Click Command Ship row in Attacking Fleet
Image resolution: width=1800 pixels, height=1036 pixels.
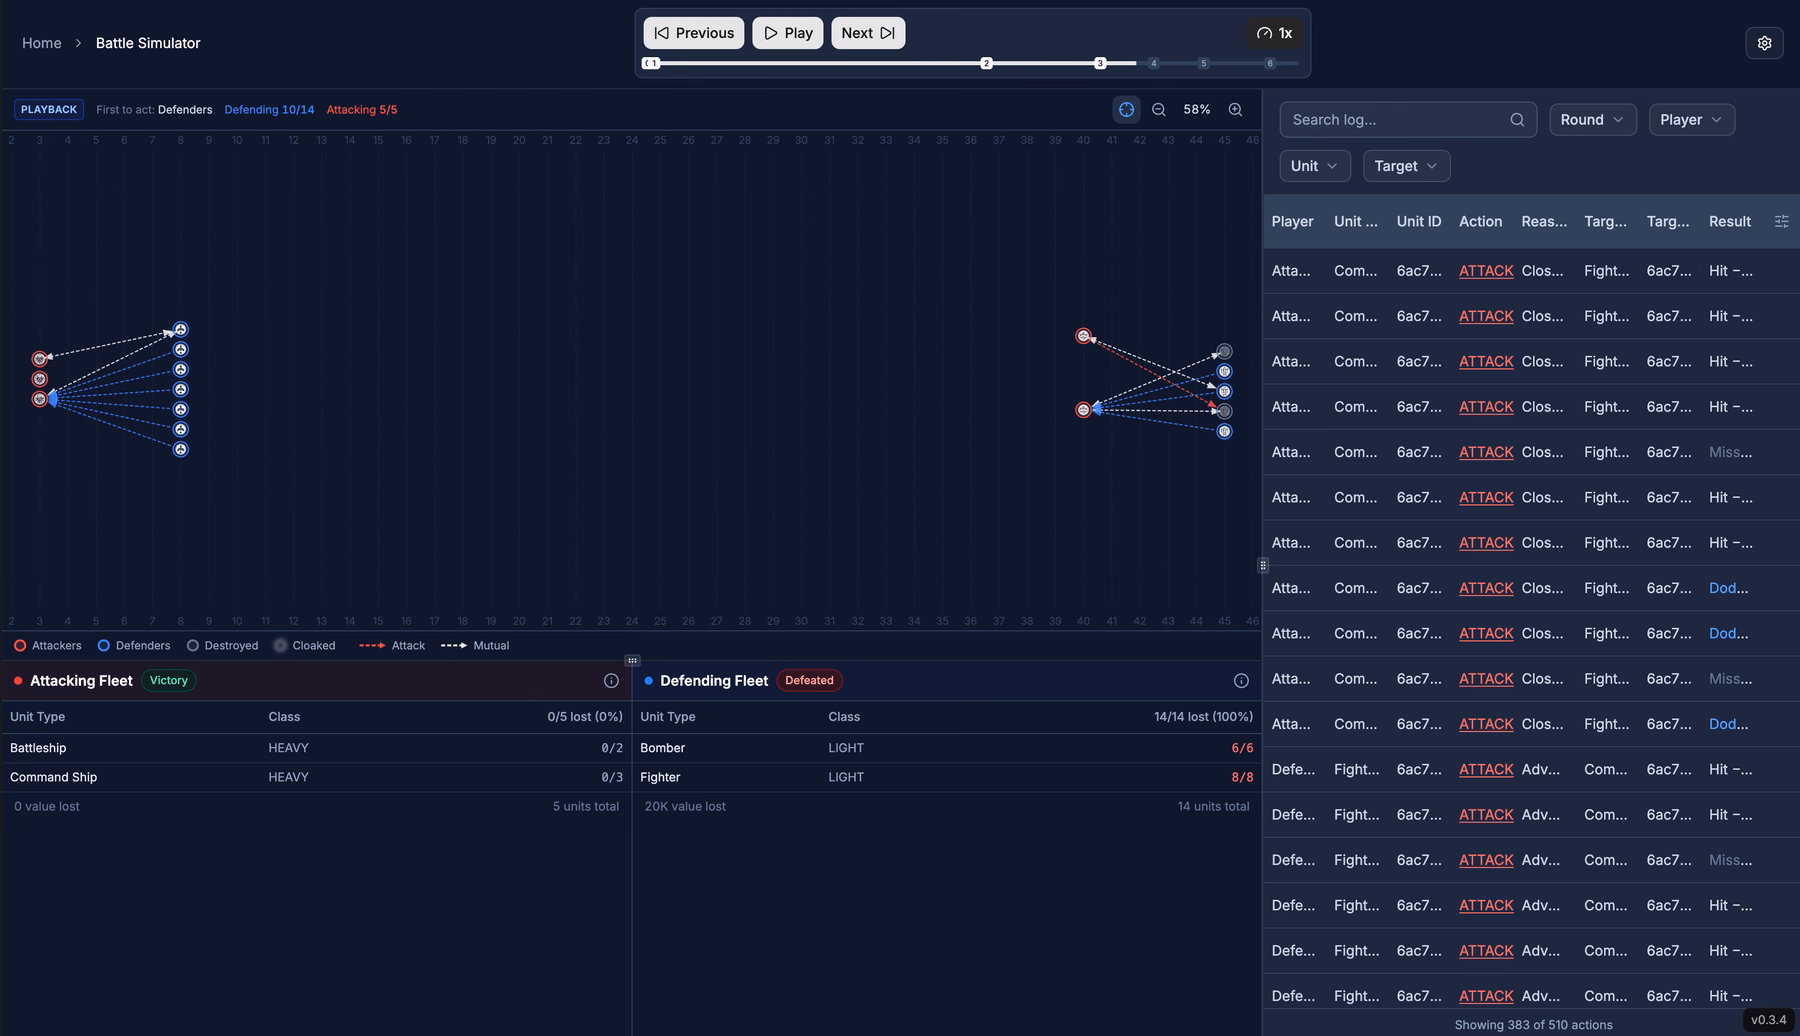[x=316, y=777]
